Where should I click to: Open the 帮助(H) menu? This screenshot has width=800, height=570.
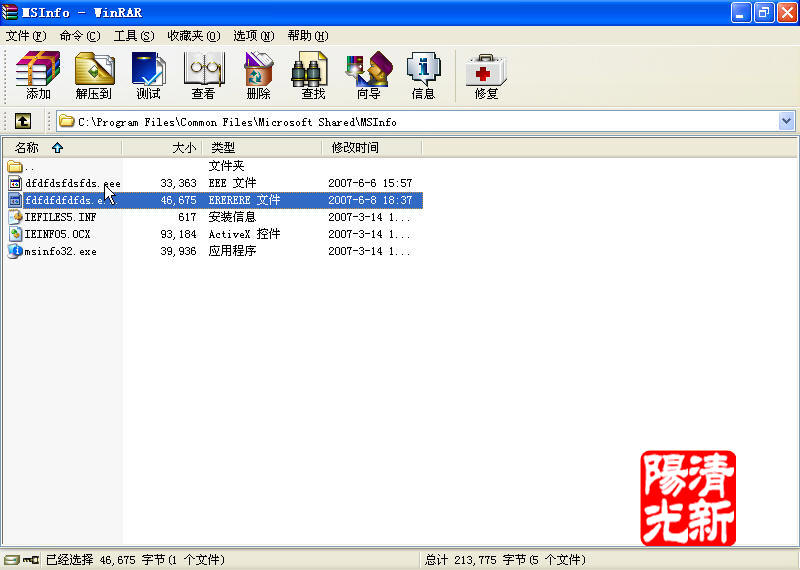[308, 36]
